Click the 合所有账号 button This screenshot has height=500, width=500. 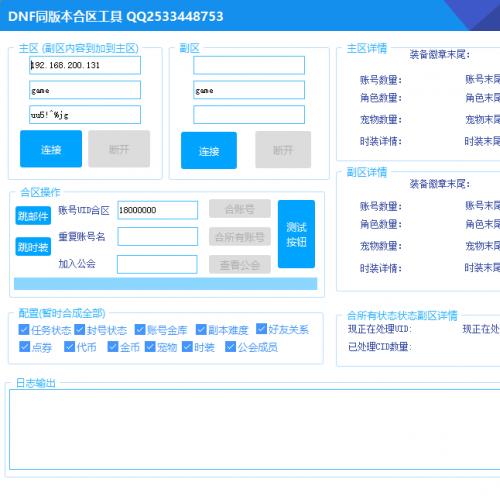(x=240, y=237)
